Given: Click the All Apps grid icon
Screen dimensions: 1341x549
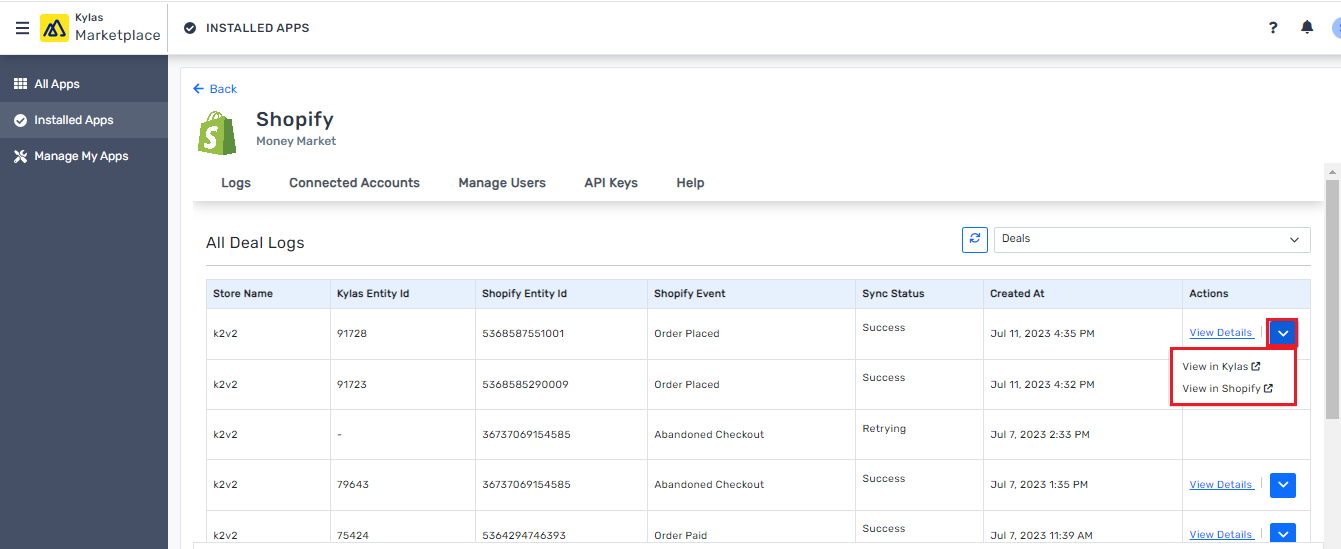Looking at the screenshot, I should click(x=20, y=84).
